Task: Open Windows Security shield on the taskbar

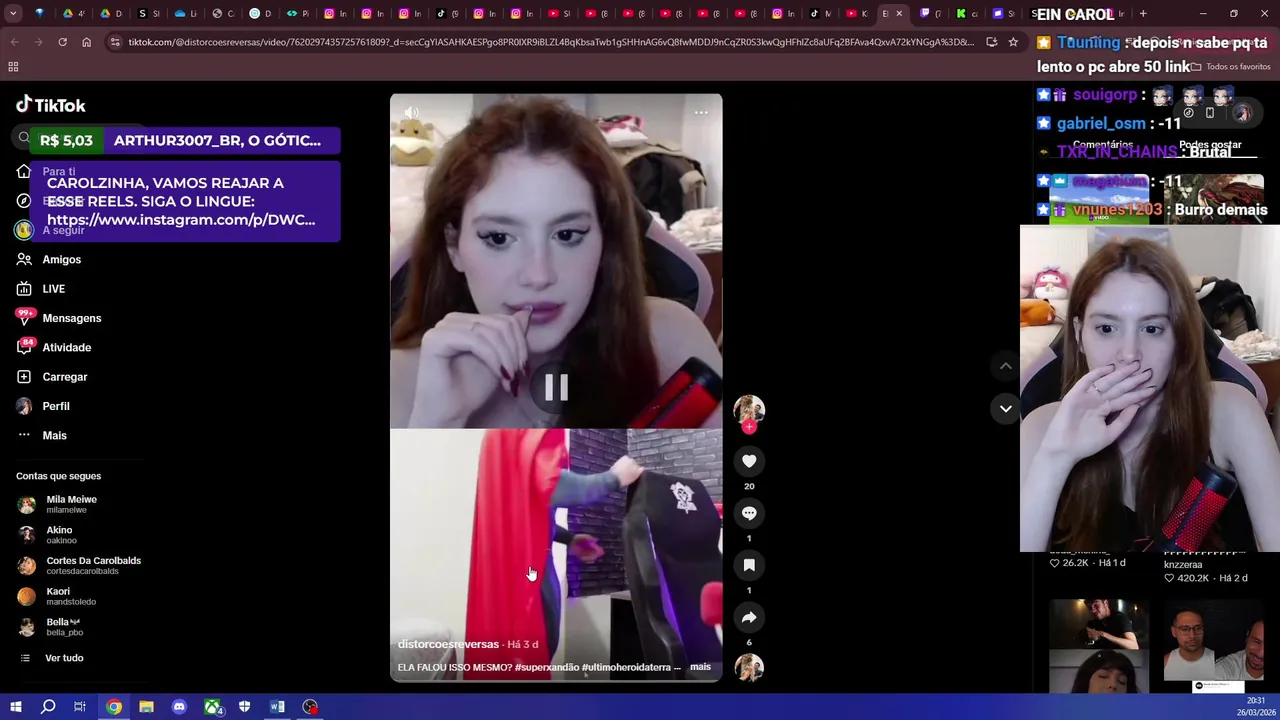Action: point(244,707)
